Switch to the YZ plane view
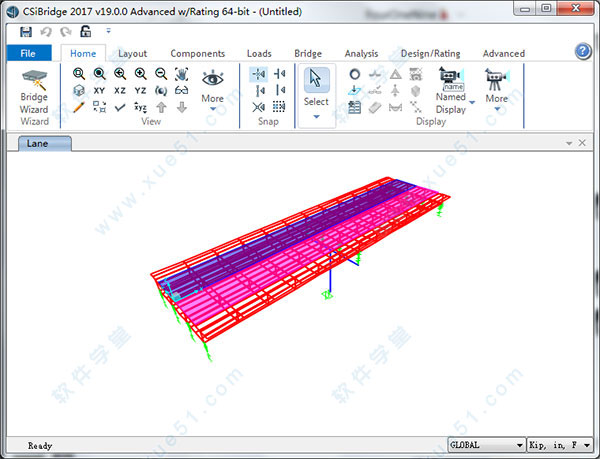Screen dimensions: 600x459 141,91
